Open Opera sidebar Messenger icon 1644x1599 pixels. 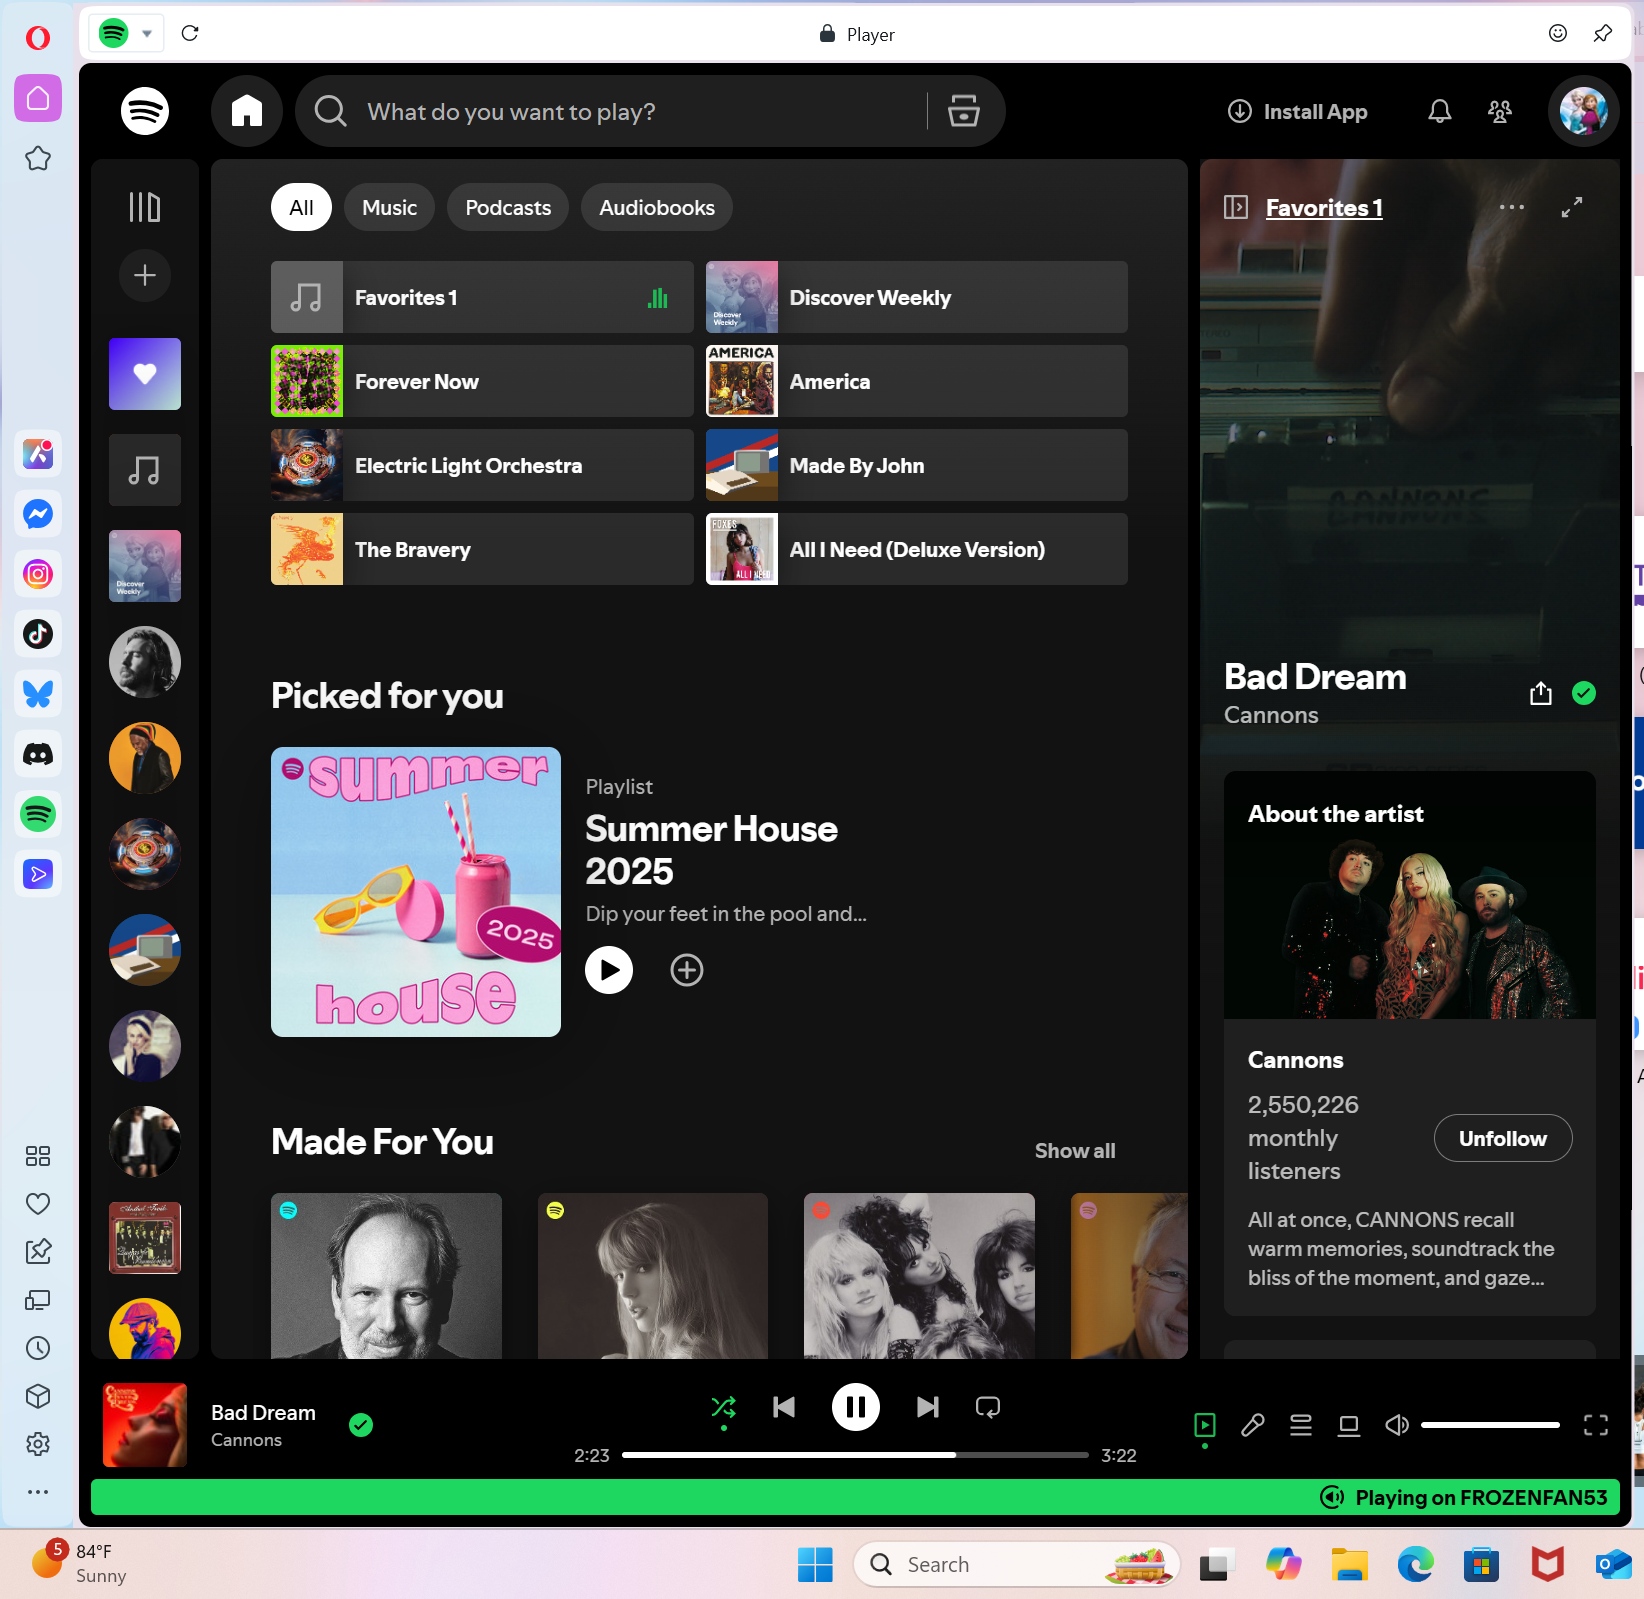point(38,514)
